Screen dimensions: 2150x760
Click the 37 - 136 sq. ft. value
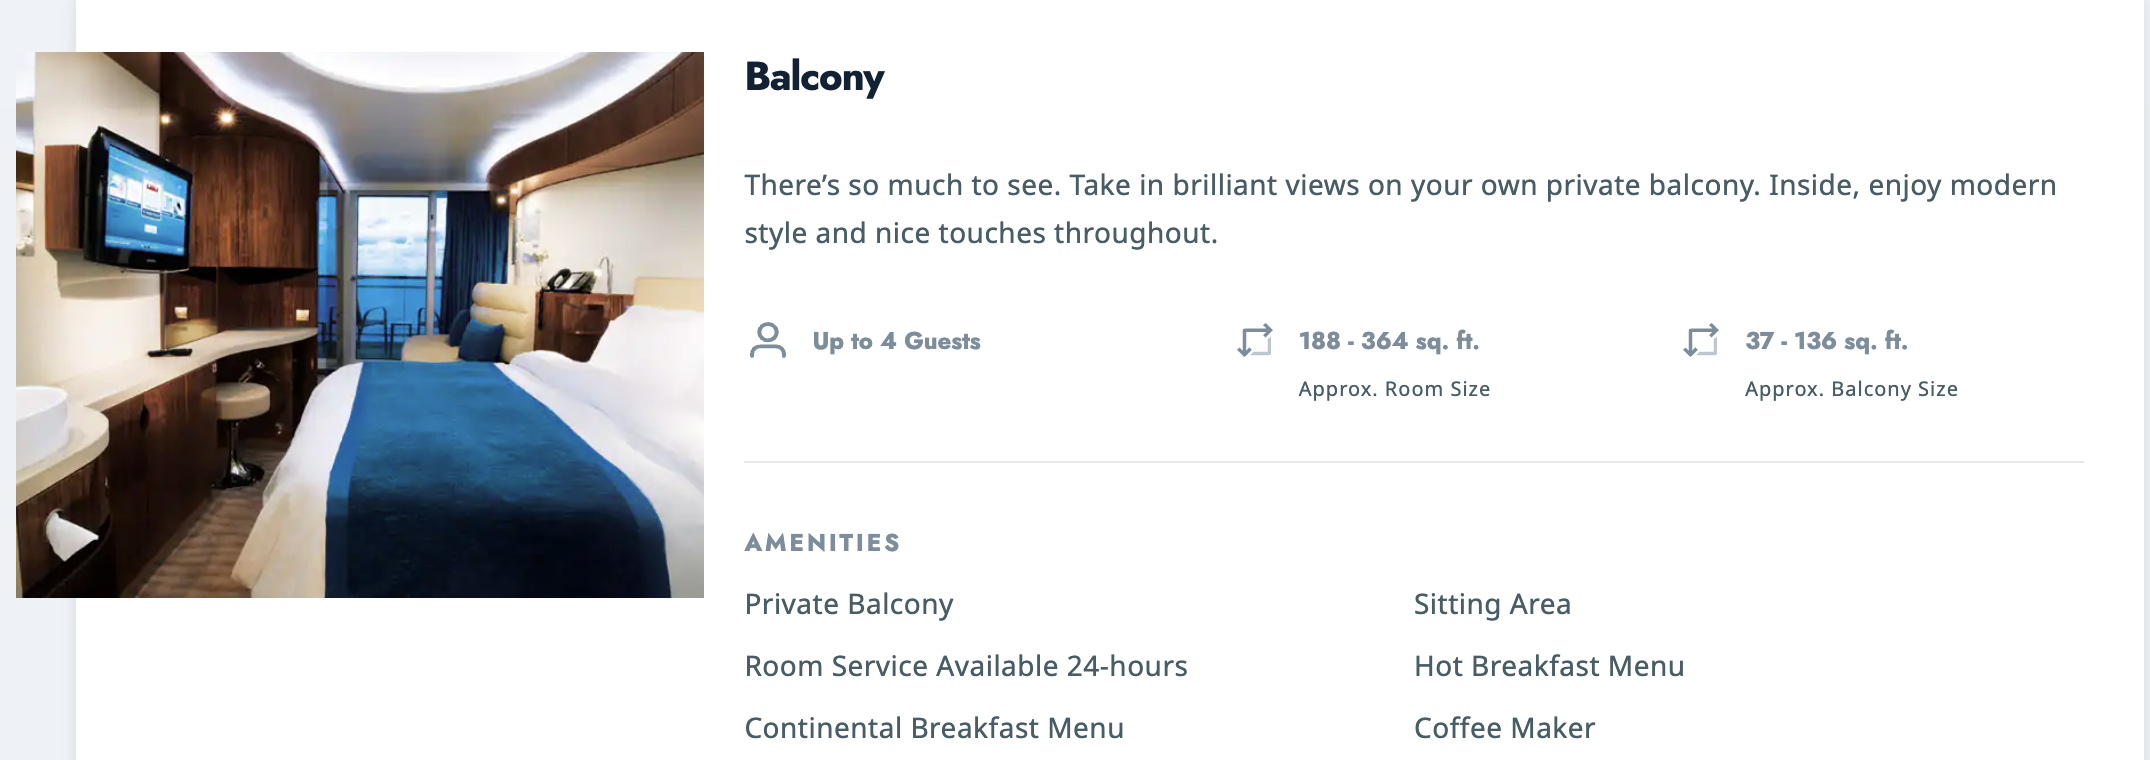(1826, 341)
